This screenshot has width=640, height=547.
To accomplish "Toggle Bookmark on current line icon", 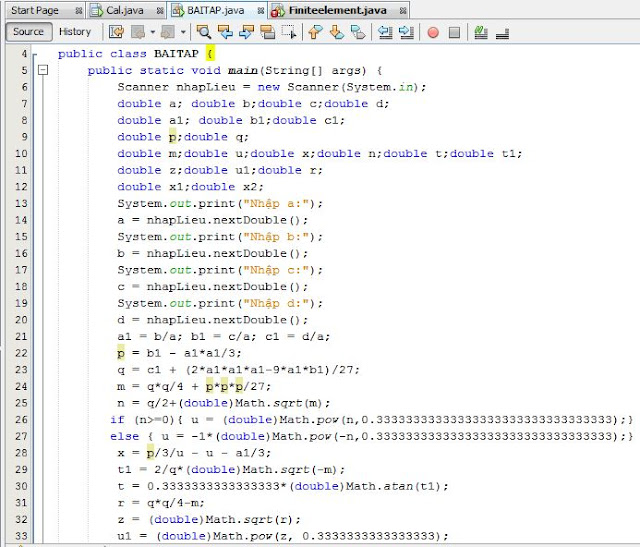I will tap(358, 32).
